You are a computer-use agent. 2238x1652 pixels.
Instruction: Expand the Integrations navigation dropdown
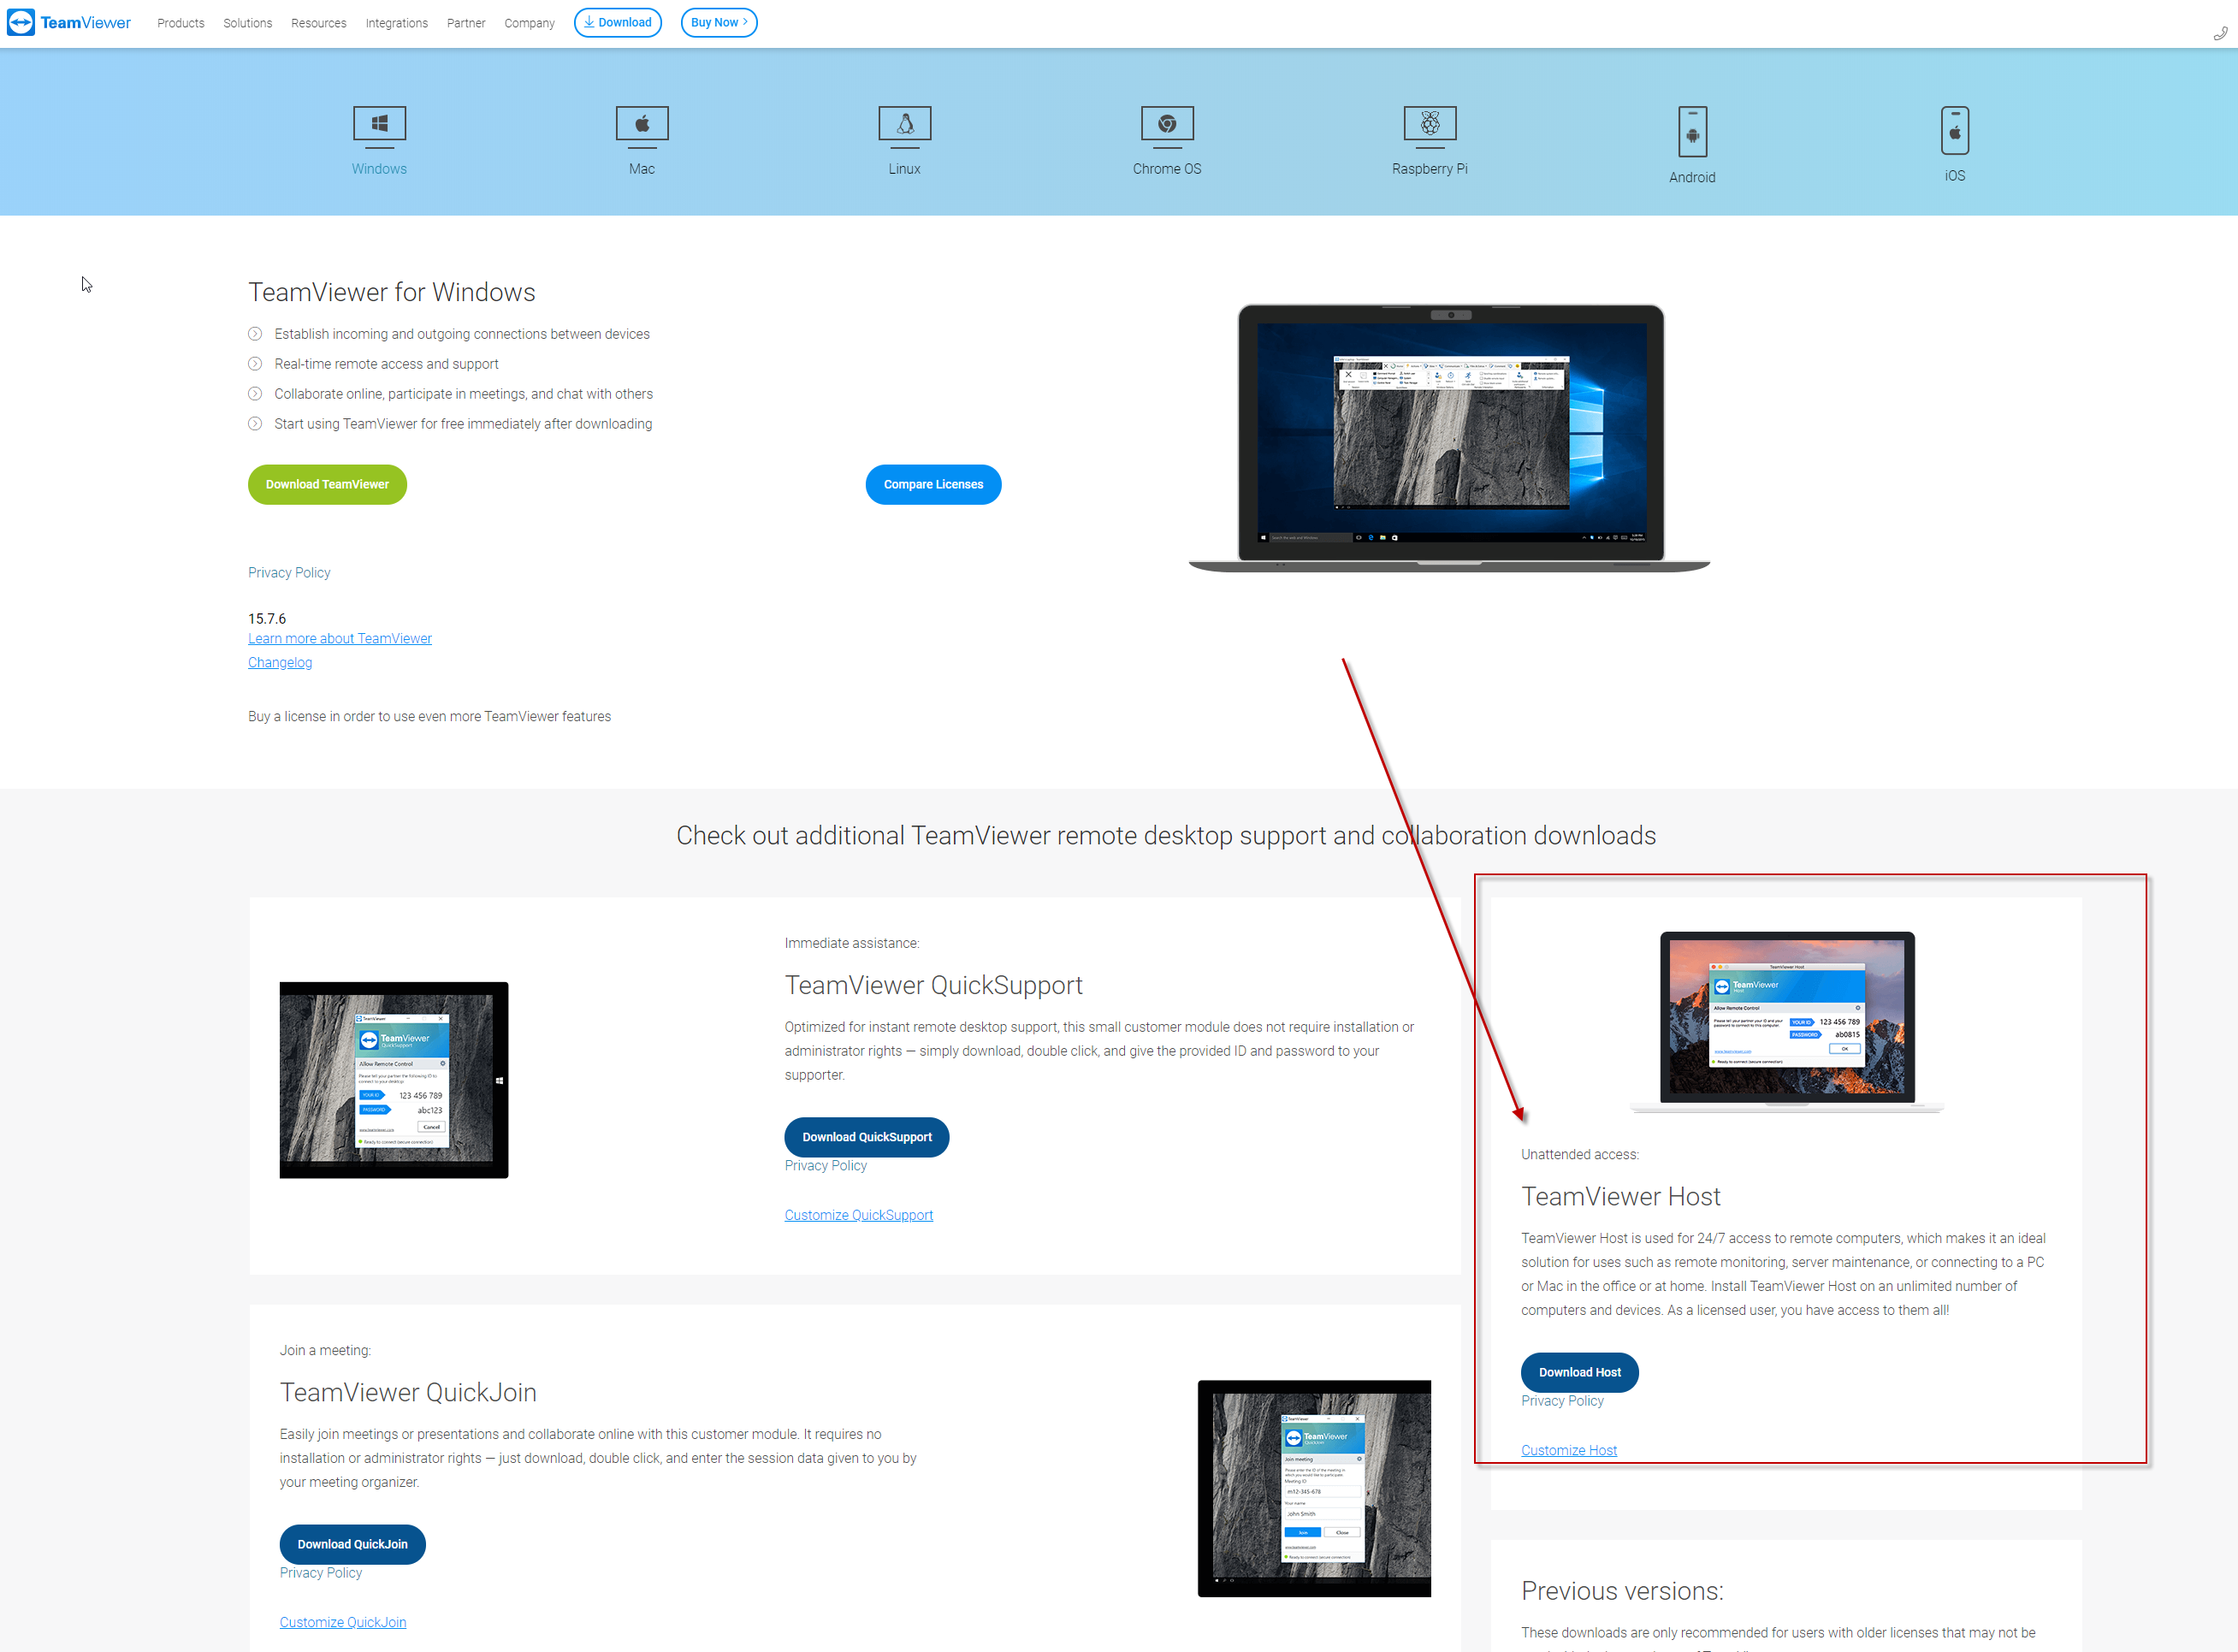(396, 22)
